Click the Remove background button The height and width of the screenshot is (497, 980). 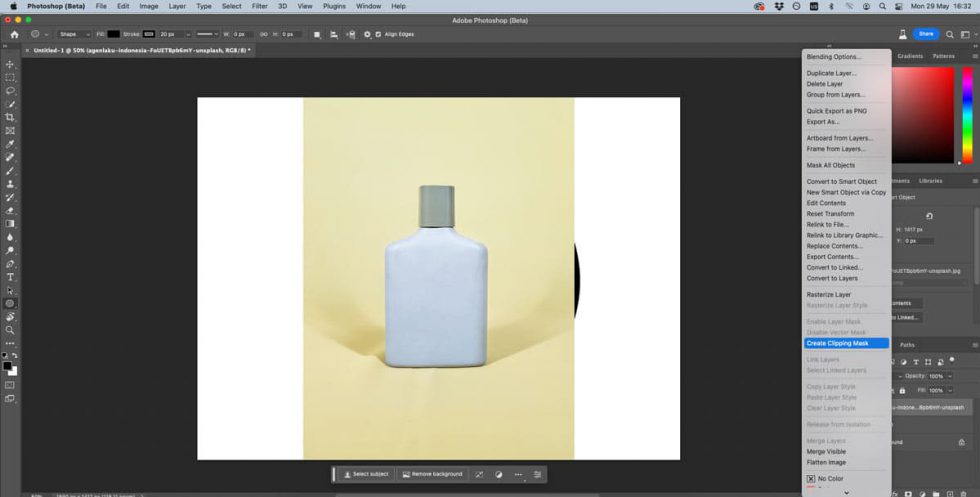pyautogui.click(x=432, y=474)
